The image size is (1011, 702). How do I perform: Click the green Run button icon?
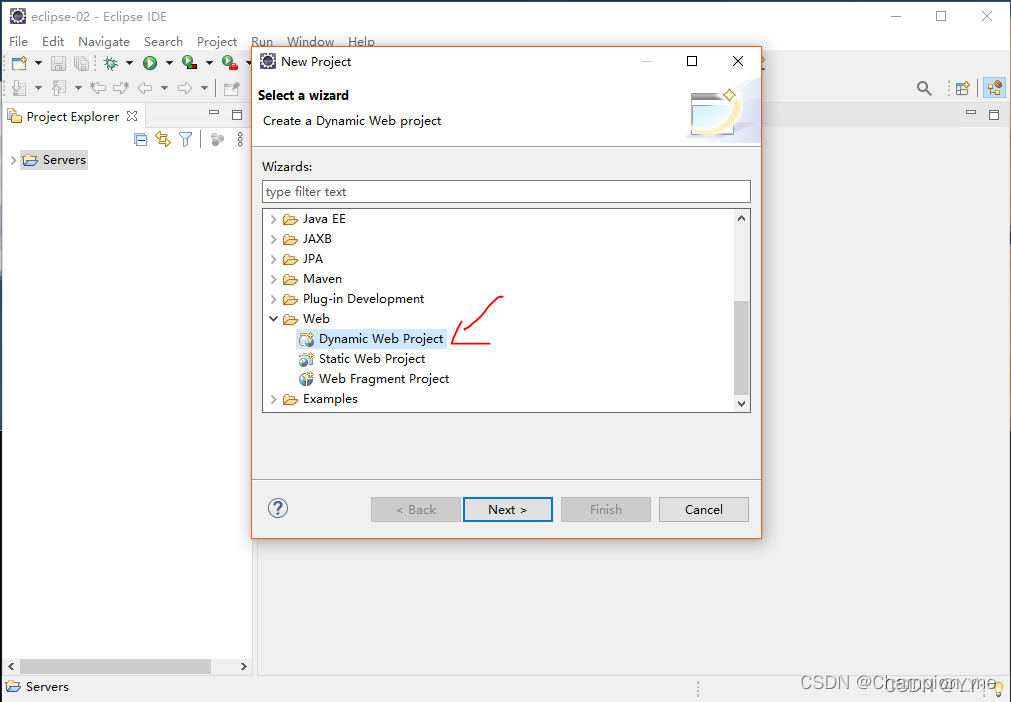coord(150,63)
